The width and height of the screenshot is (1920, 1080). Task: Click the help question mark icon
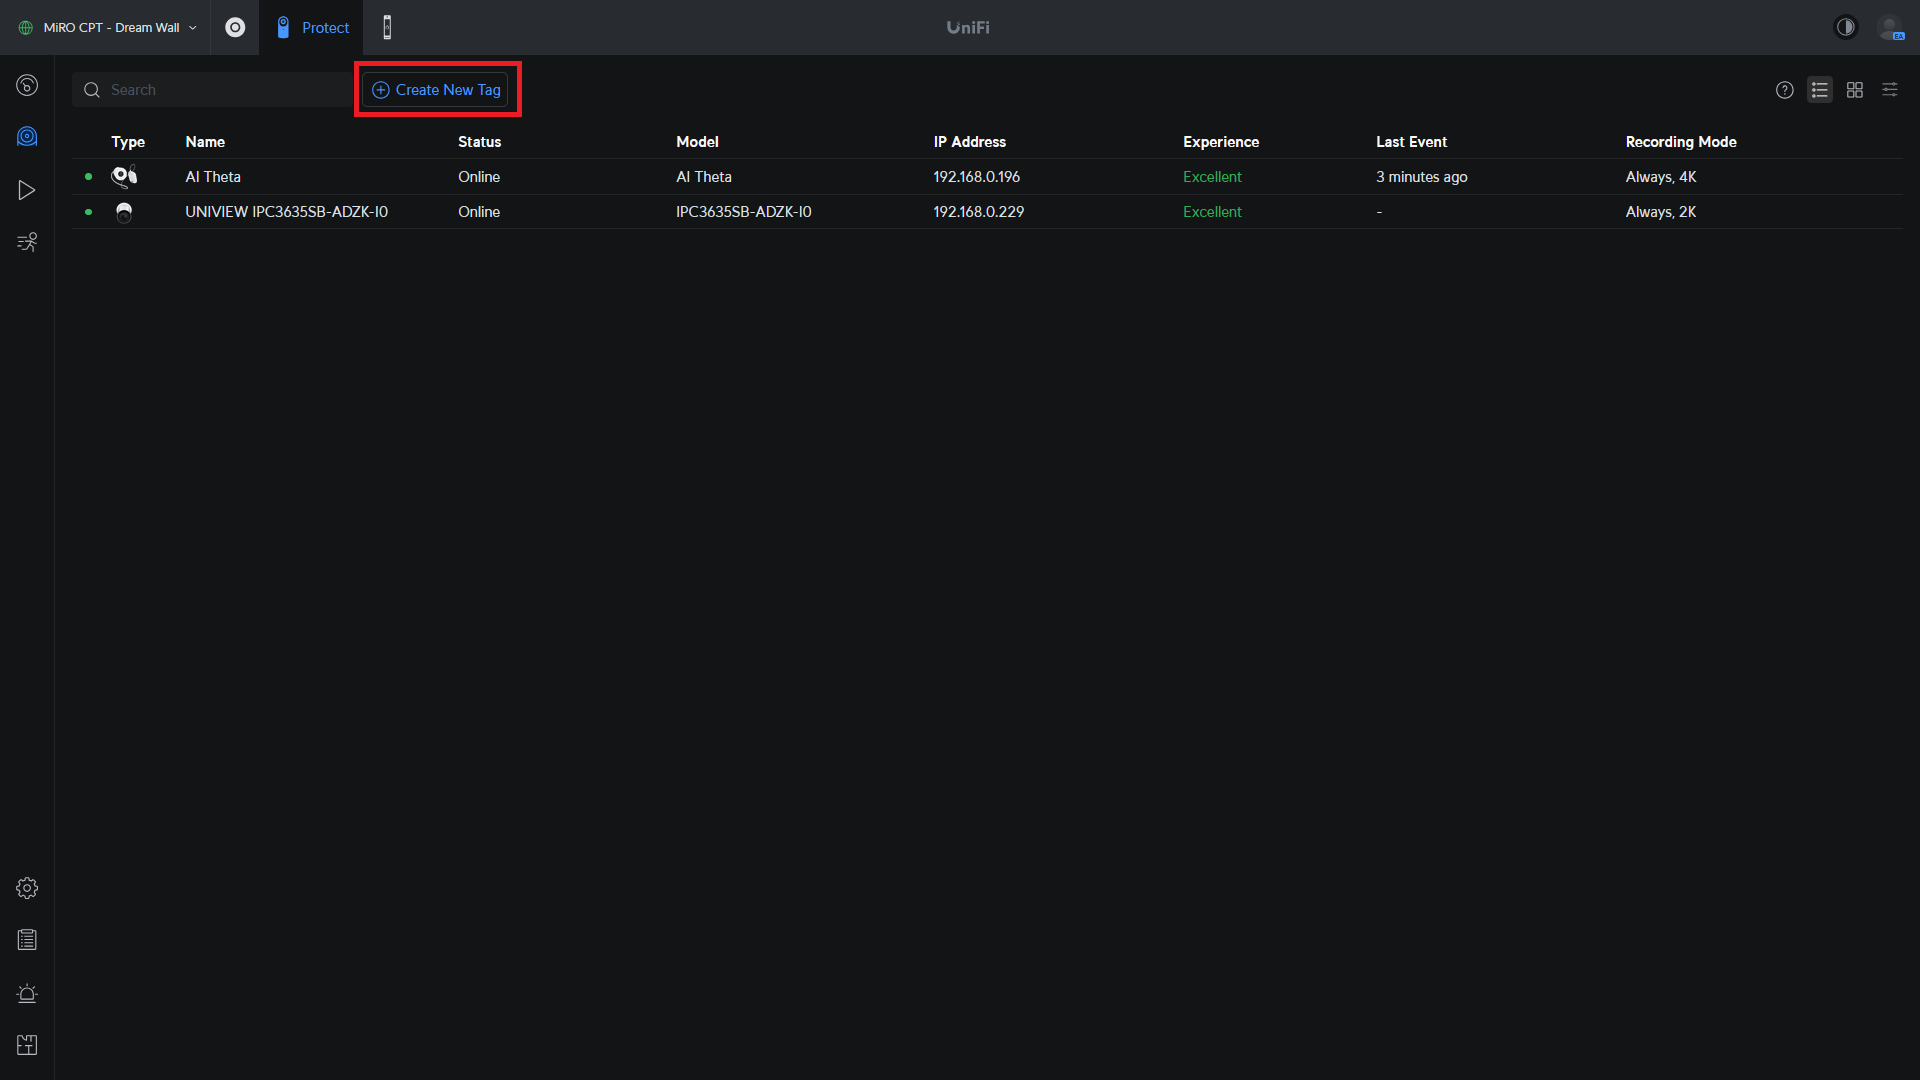point(1784,90)
